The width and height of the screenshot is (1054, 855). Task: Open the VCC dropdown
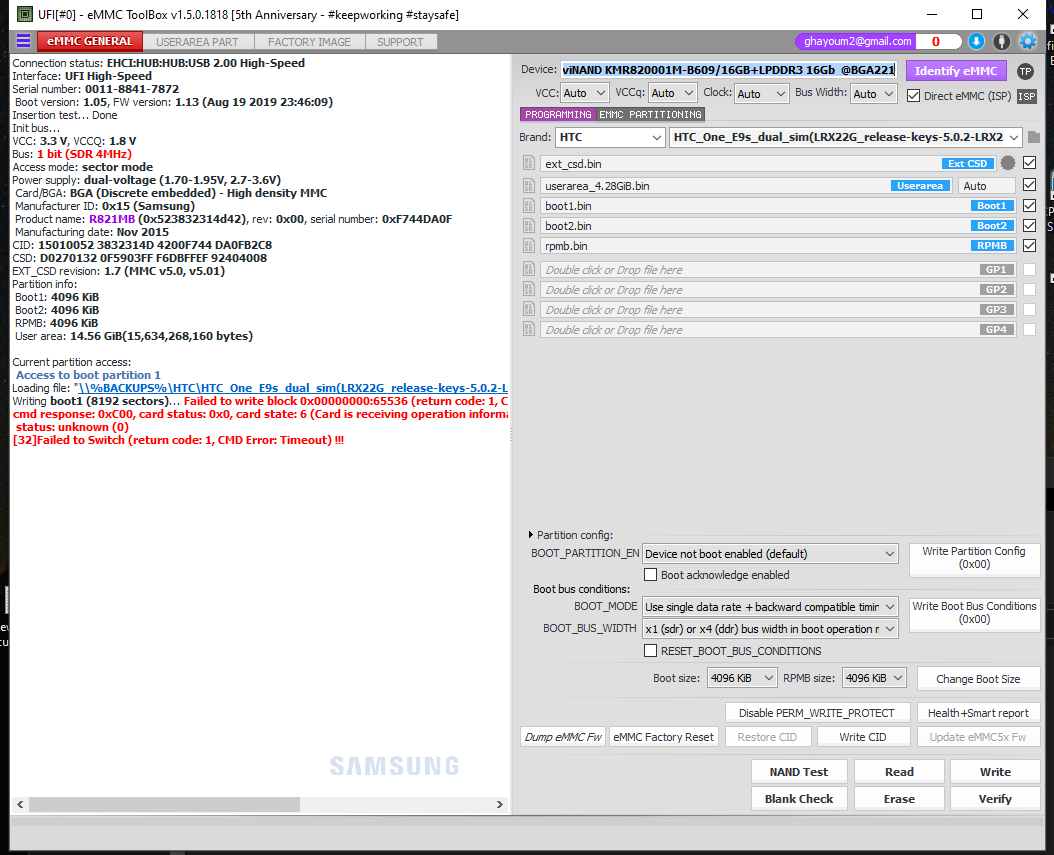(x=584, y=93)
